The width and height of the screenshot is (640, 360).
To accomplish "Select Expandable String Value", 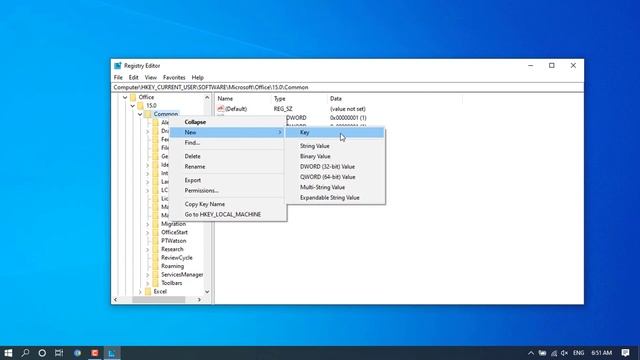I will [335, 198].
